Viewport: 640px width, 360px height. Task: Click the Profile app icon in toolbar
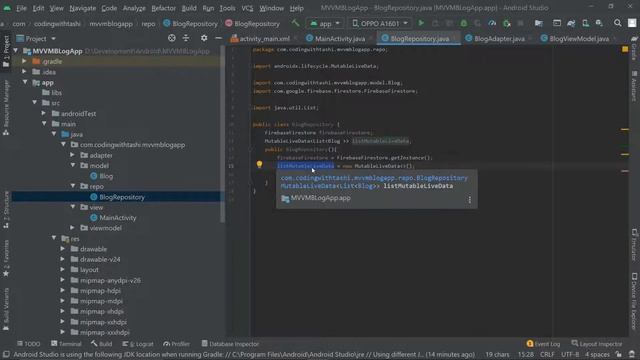point(492,23)
